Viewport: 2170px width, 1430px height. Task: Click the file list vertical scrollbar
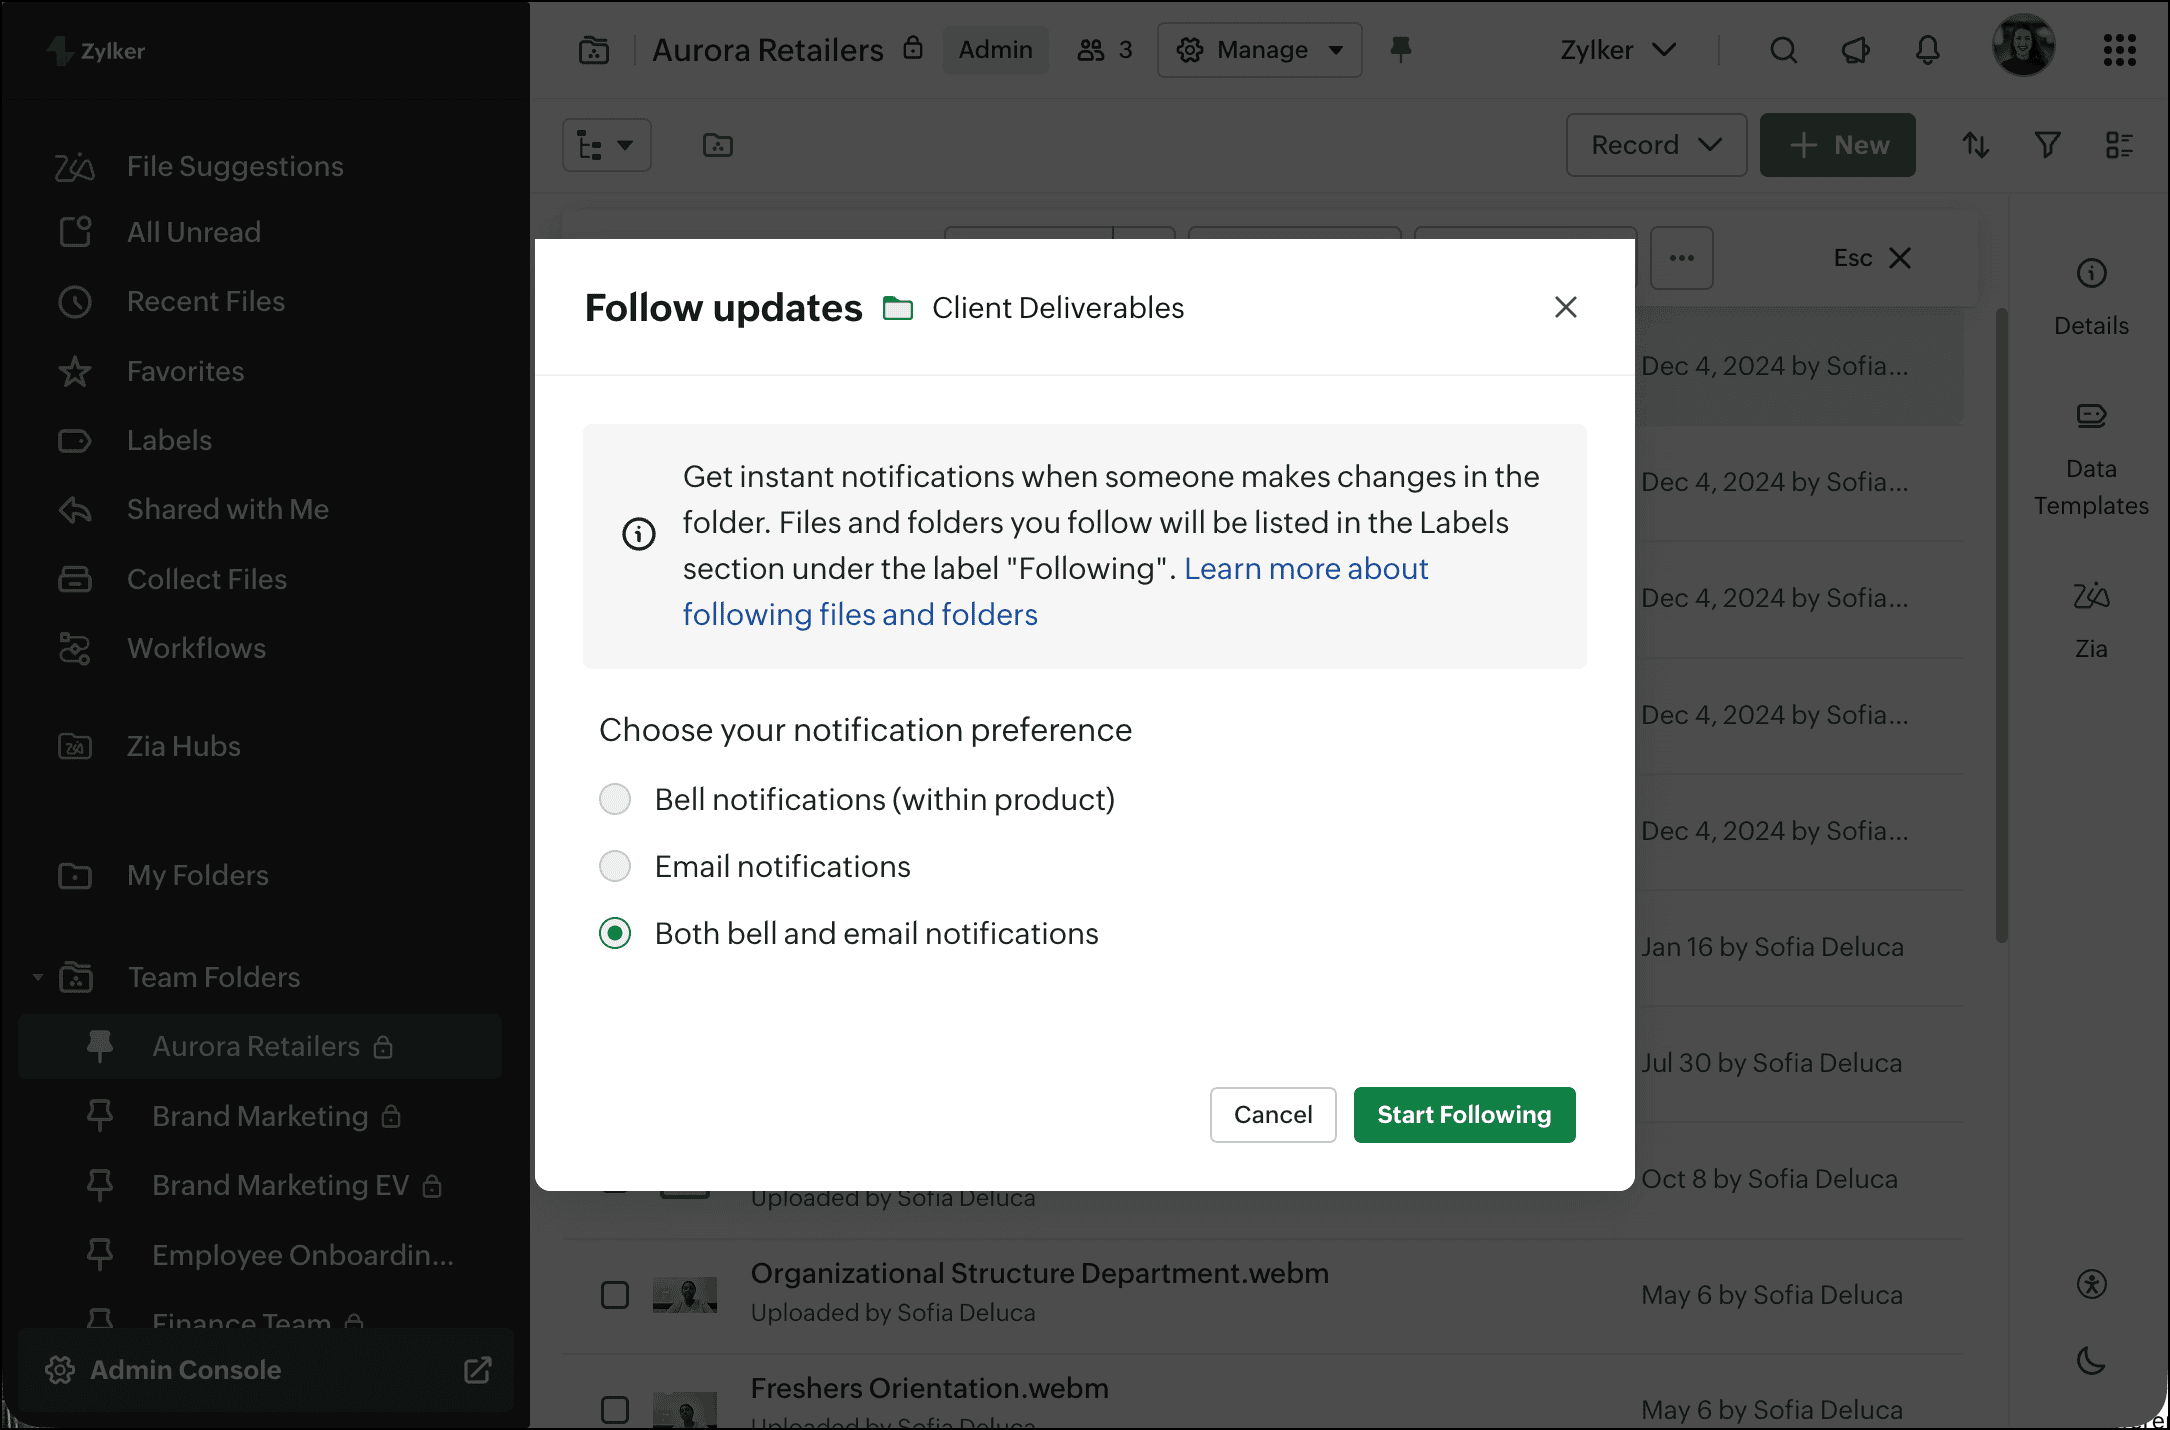point(2001,625)
